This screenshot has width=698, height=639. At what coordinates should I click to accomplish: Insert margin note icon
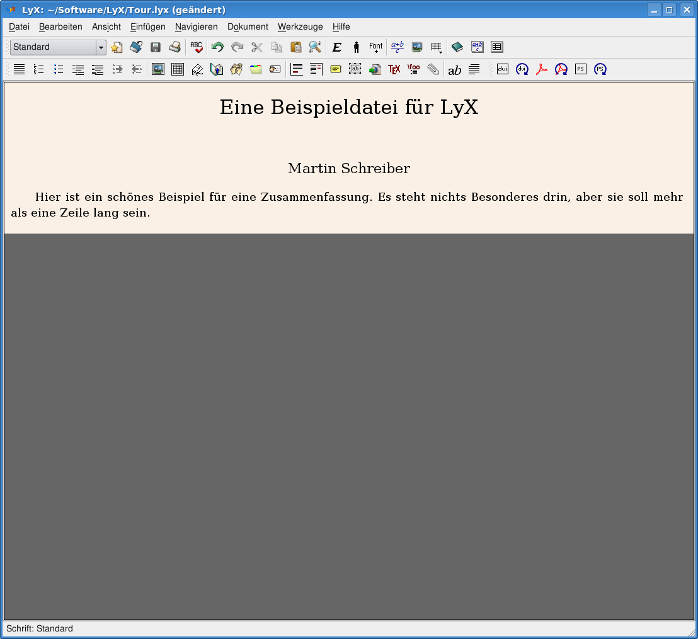click(316, 69)
